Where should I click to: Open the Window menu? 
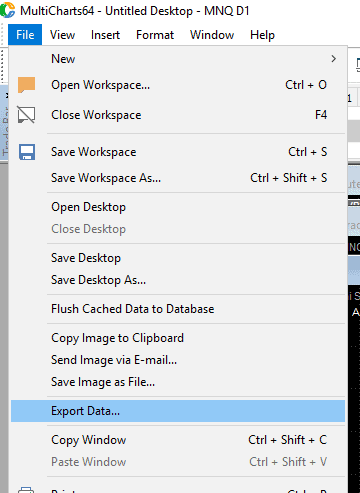click(212, 35)
